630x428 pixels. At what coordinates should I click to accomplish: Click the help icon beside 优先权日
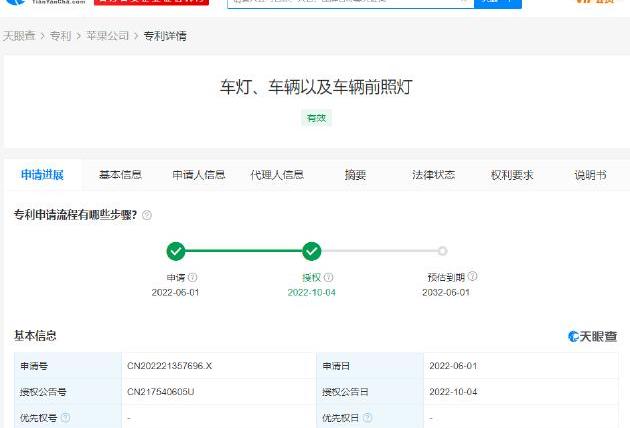pos(367,417)
